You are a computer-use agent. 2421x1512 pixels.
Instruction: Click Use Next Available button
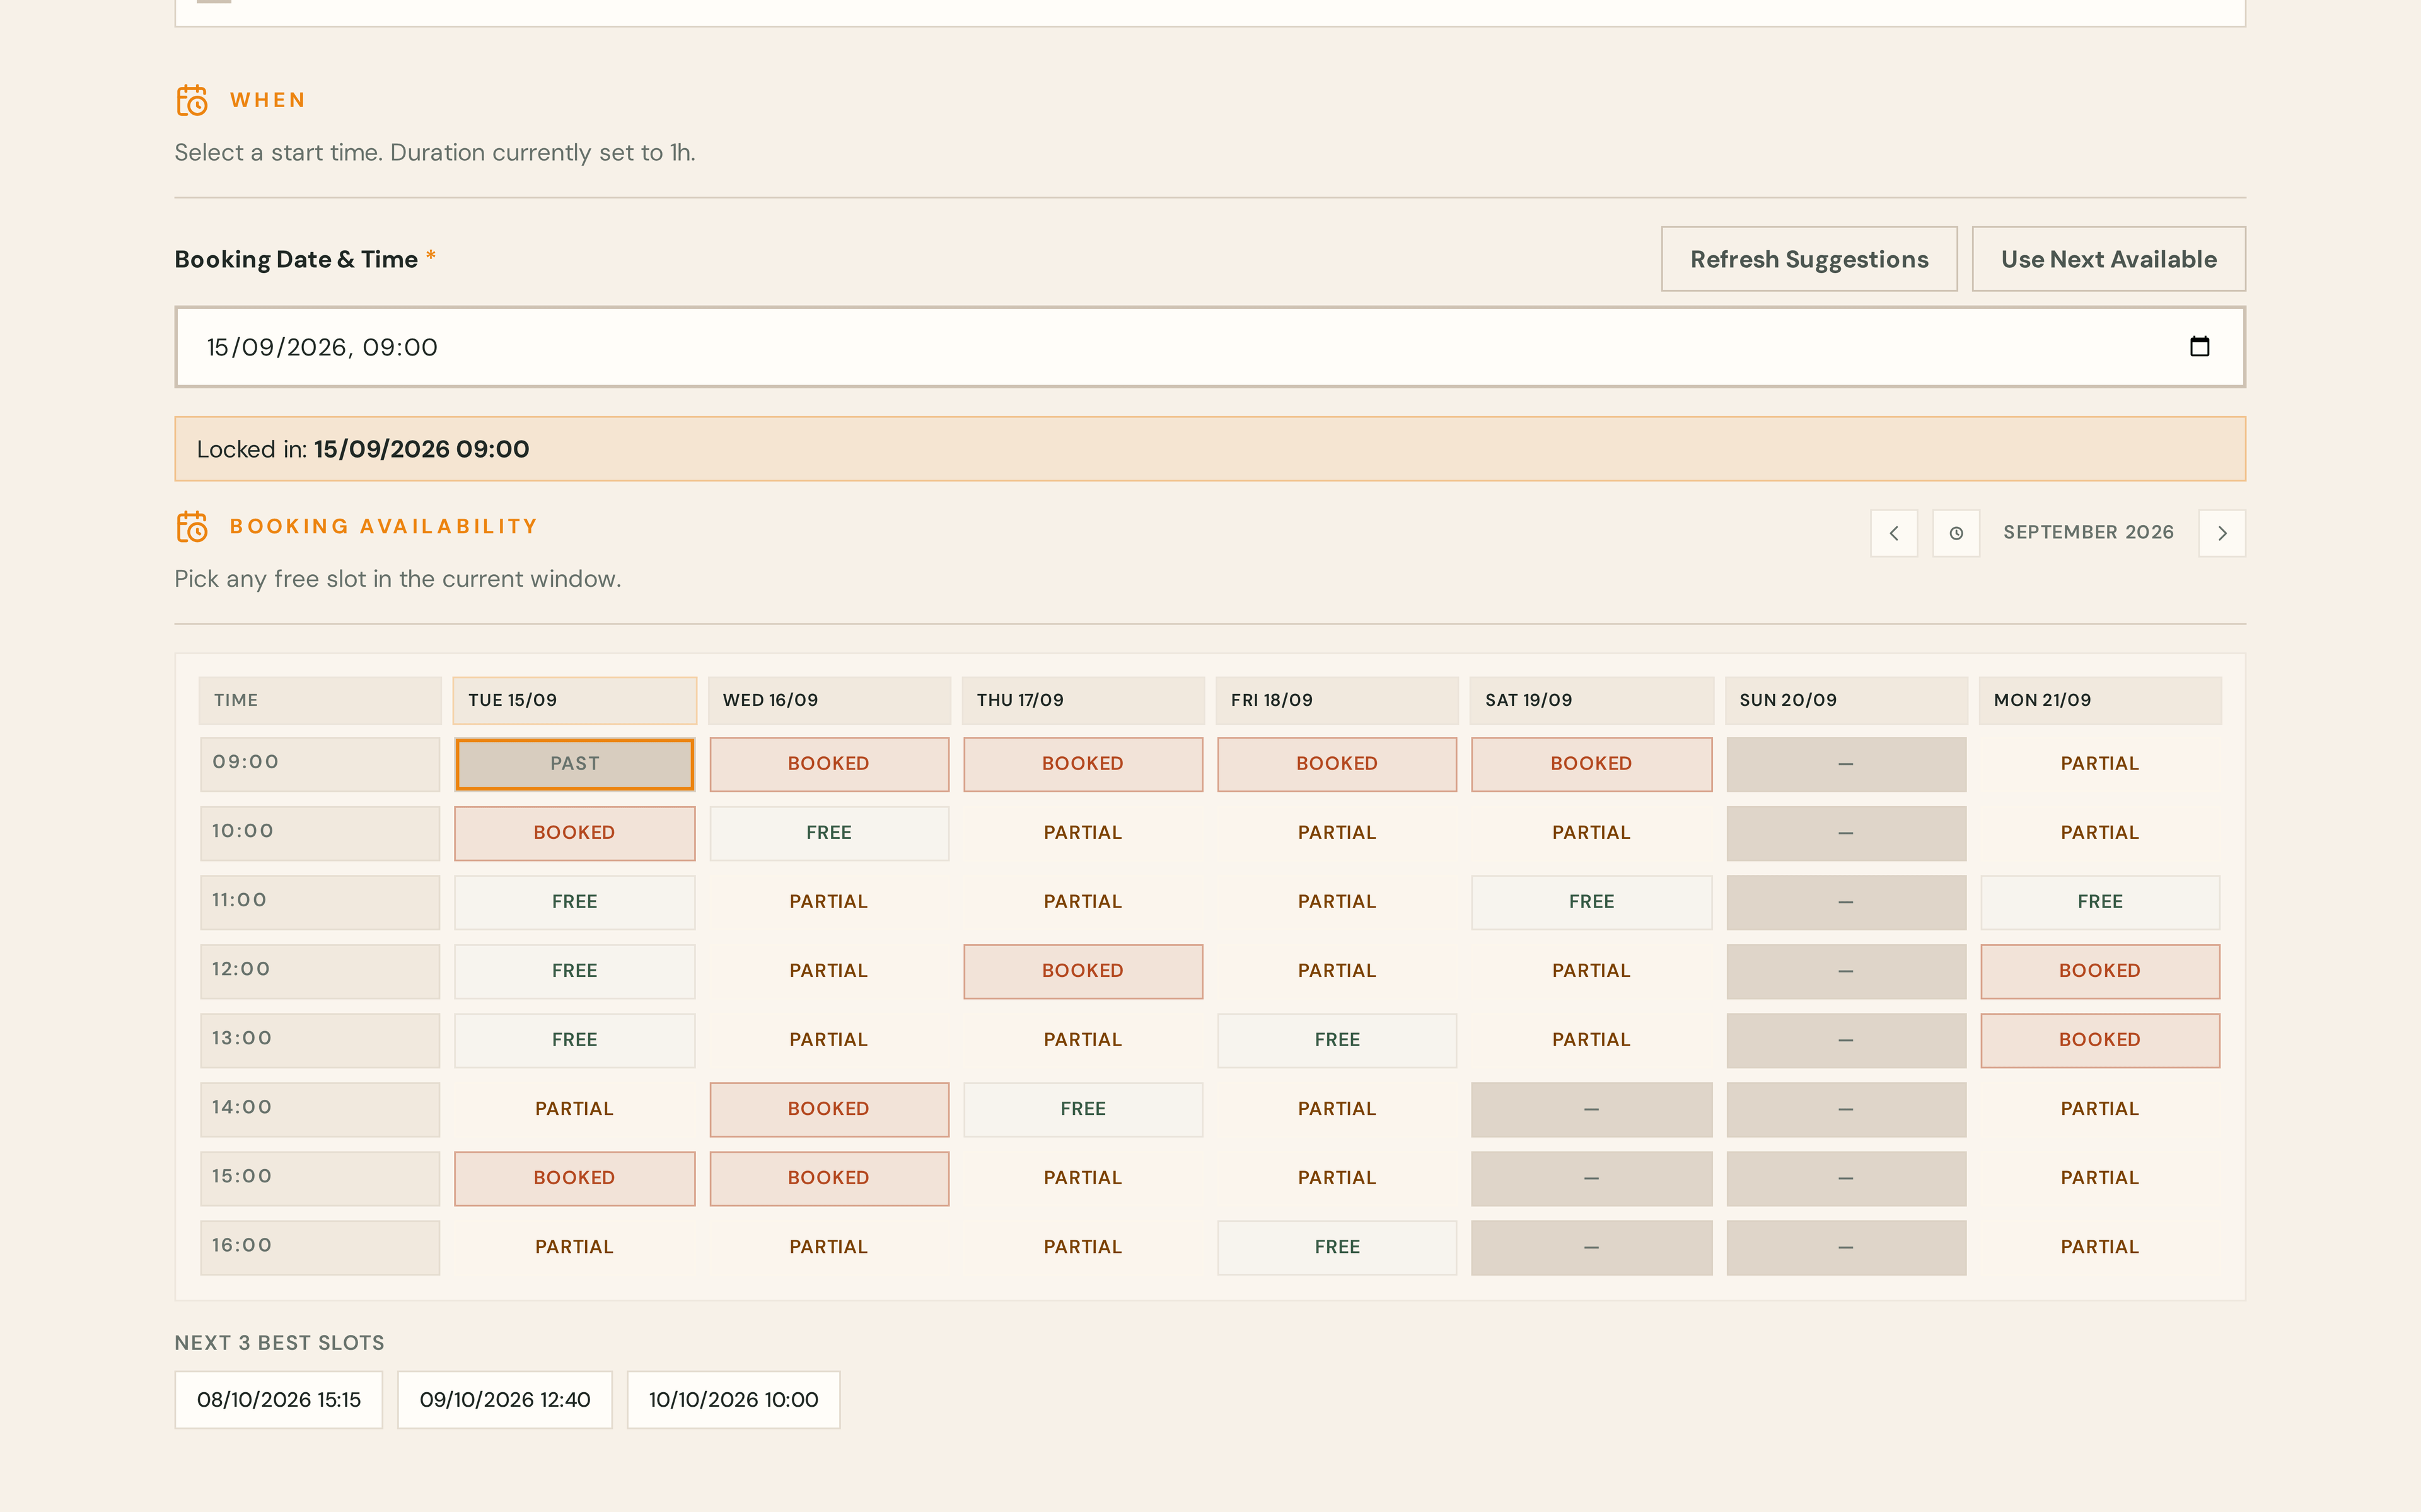(2109, 259)
